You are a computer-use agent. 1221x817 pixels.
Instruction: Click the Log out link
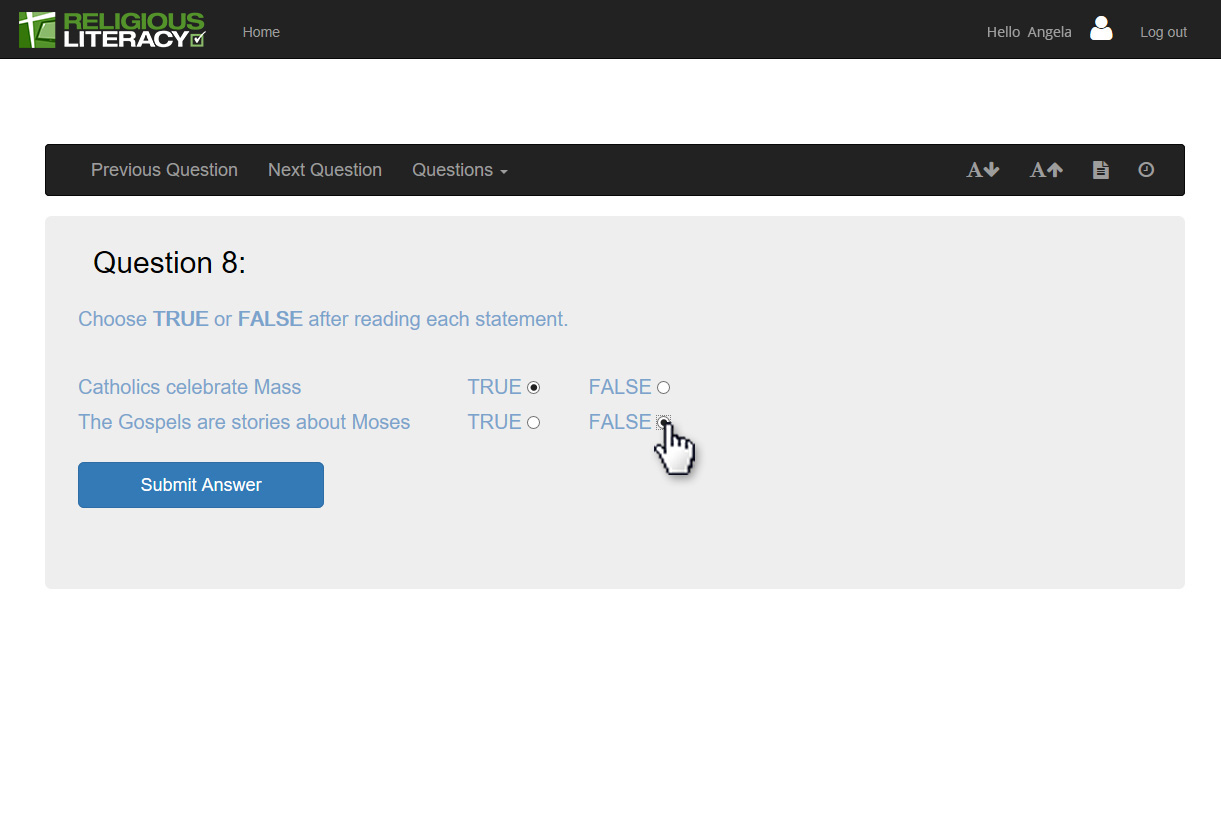click(1163, 32)
